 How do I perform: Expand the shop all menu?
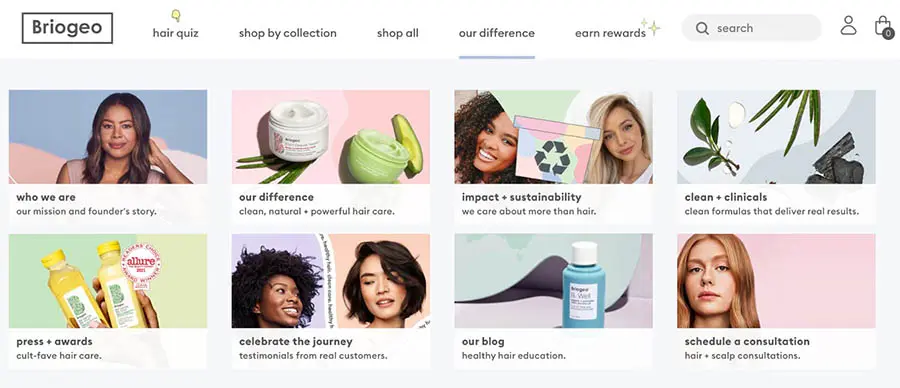[398, 33]
